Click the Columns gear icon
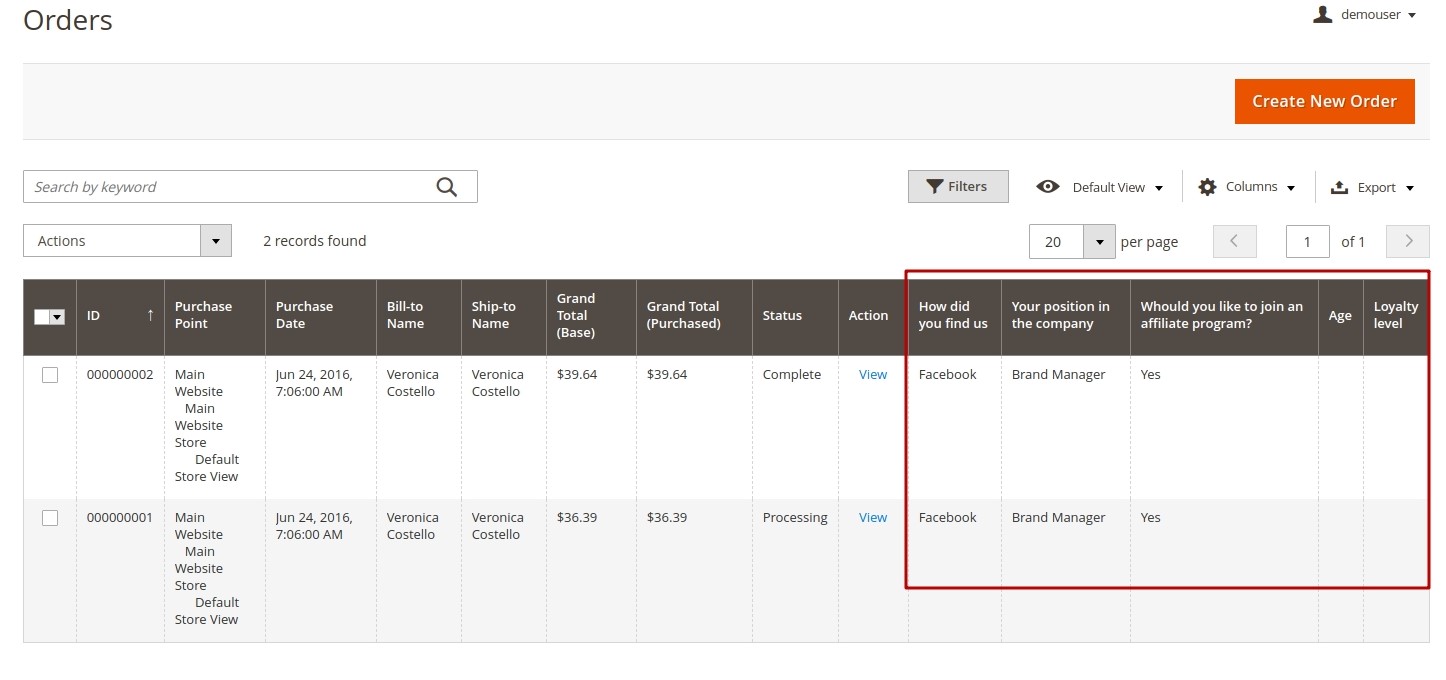Screen dimensions: 1446x680 [1207, 187]
